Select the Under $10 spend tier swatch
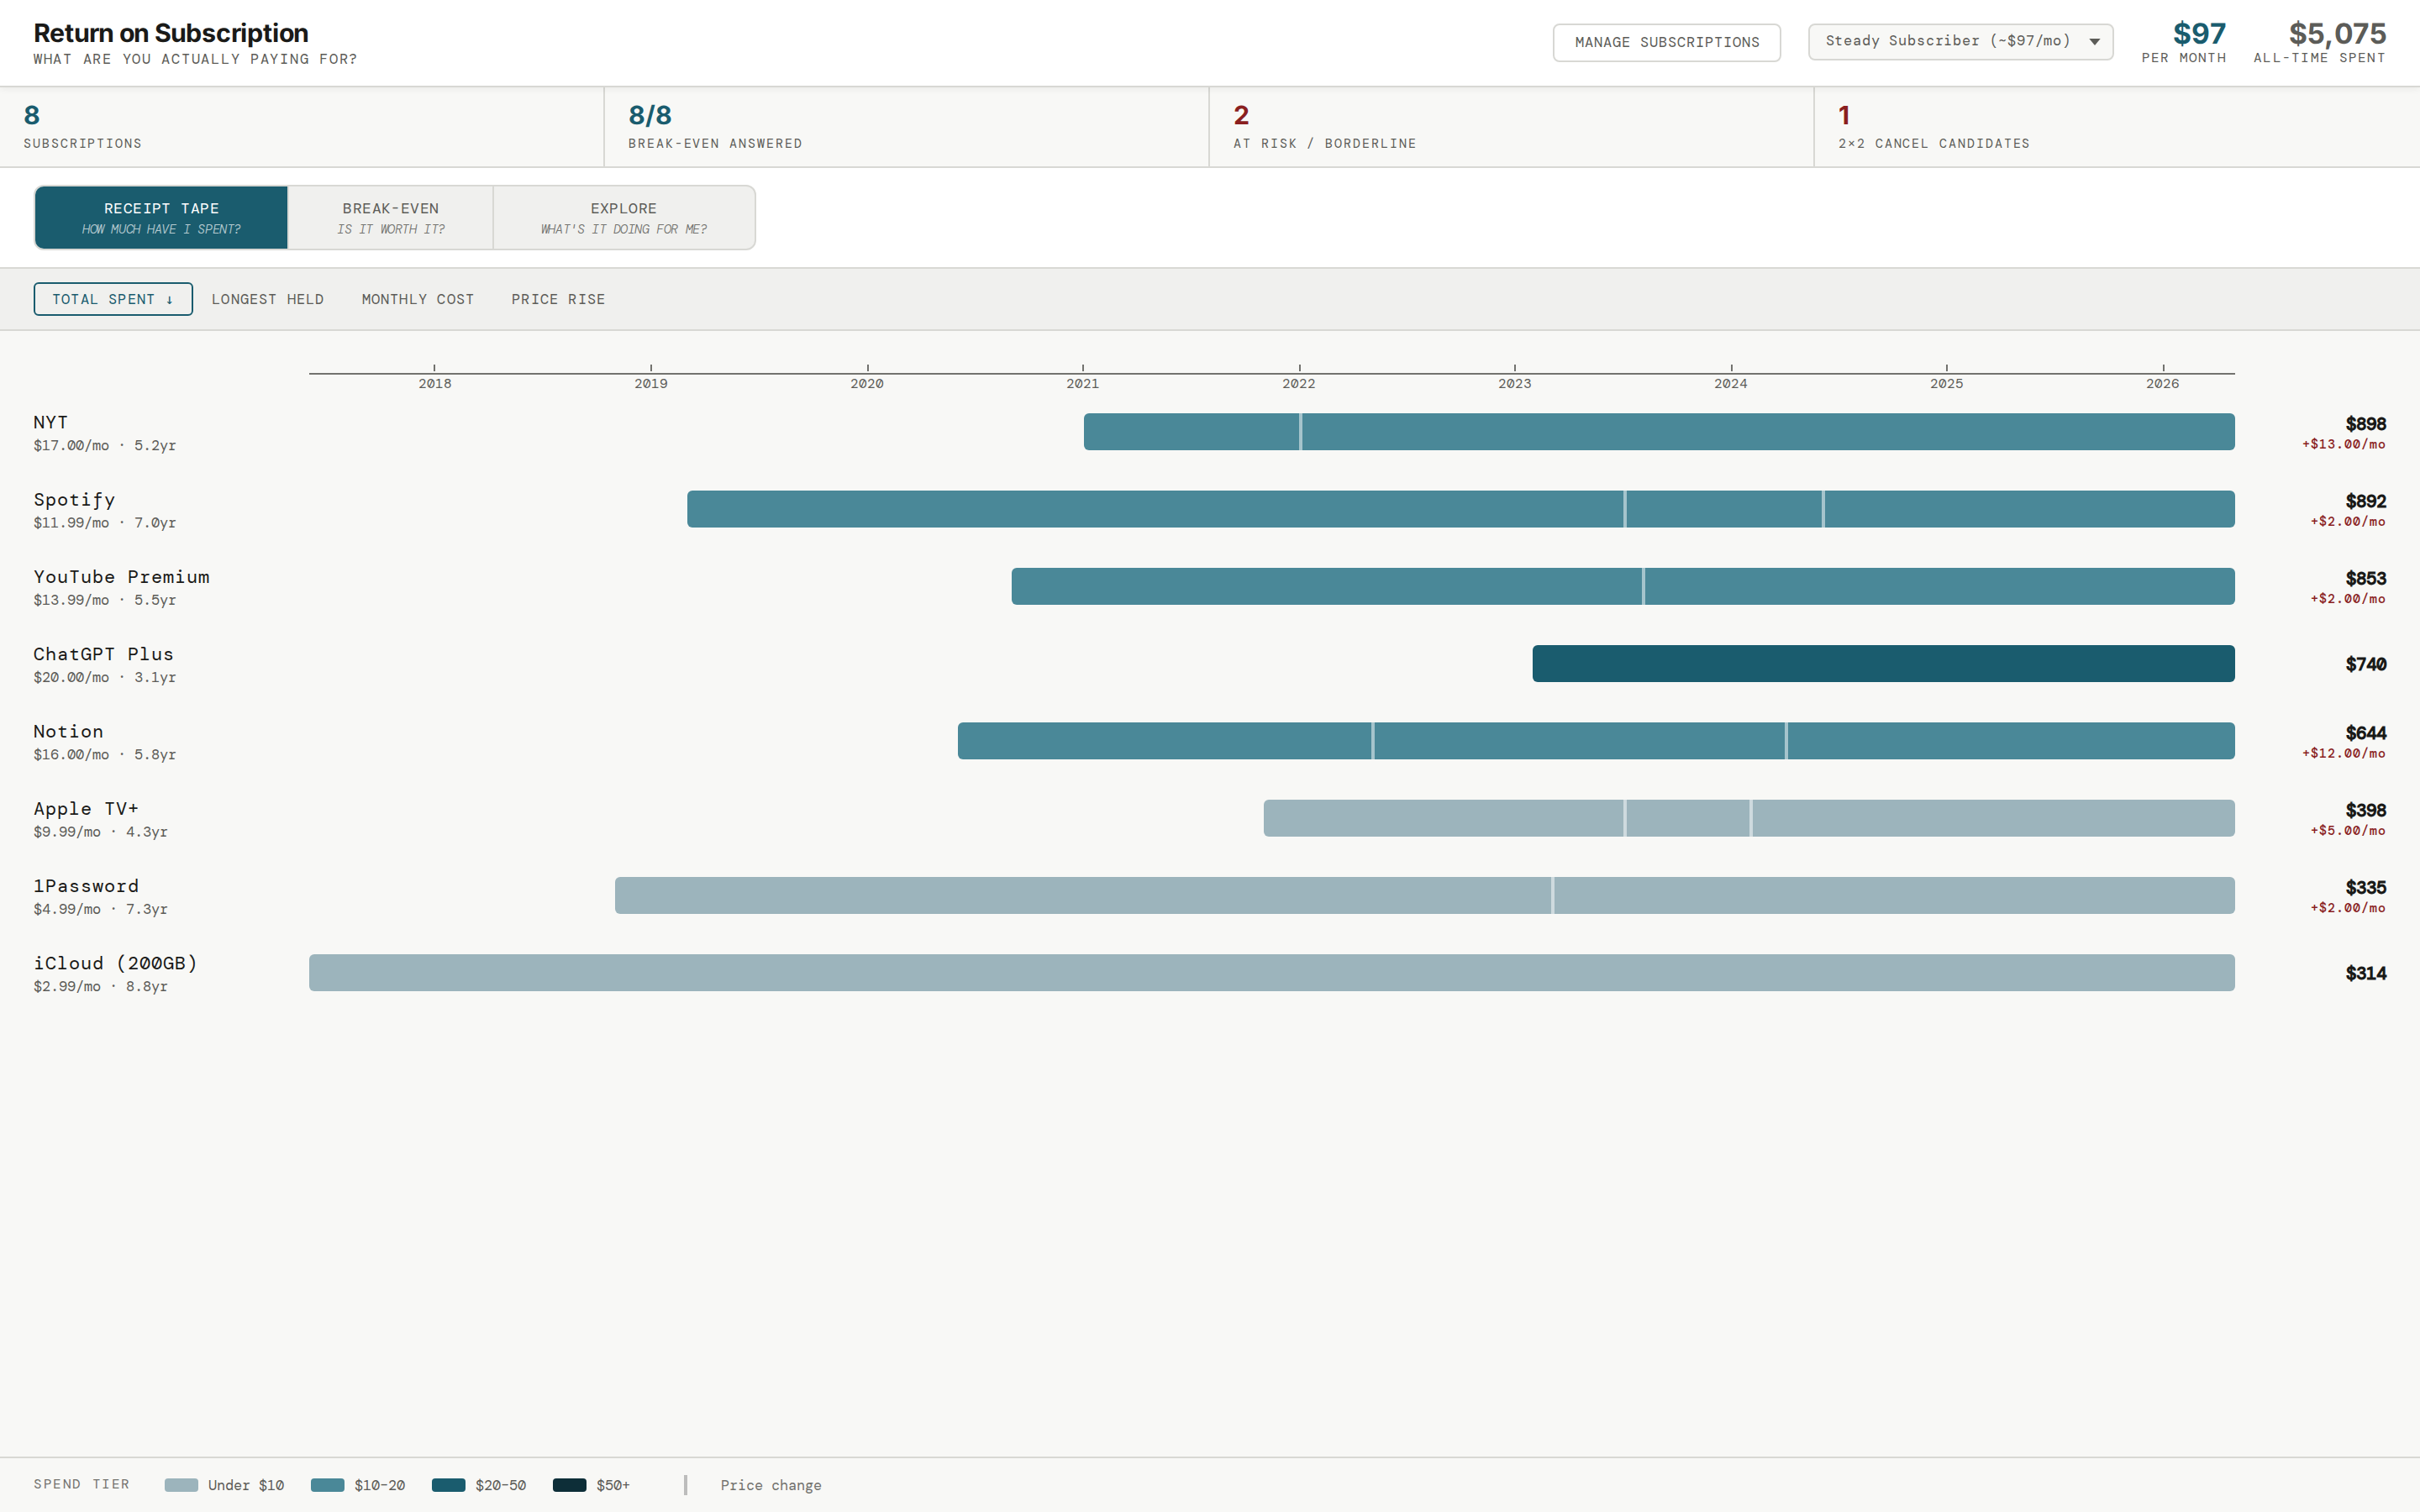 181,1485
